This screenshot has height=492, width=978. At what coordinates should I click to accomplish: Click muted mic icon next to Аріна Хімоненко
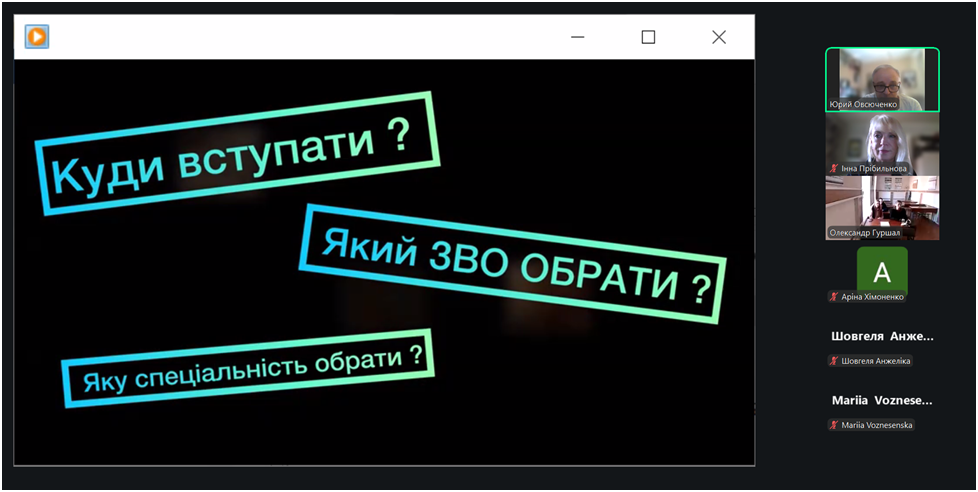(833, 297)
